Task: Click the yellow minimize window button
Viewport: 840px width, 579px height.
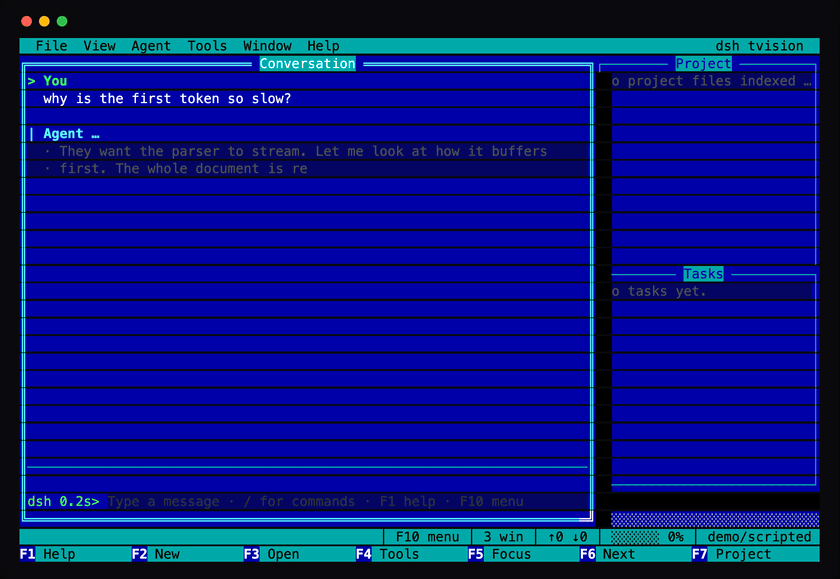Action: (44, 21)
